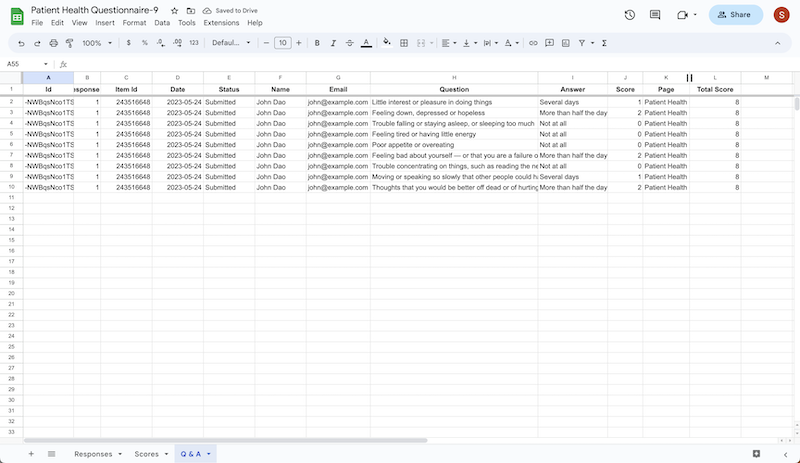Click the Borders icon
The width and height of the screenshot is (800, 463).
pos(403,43)
